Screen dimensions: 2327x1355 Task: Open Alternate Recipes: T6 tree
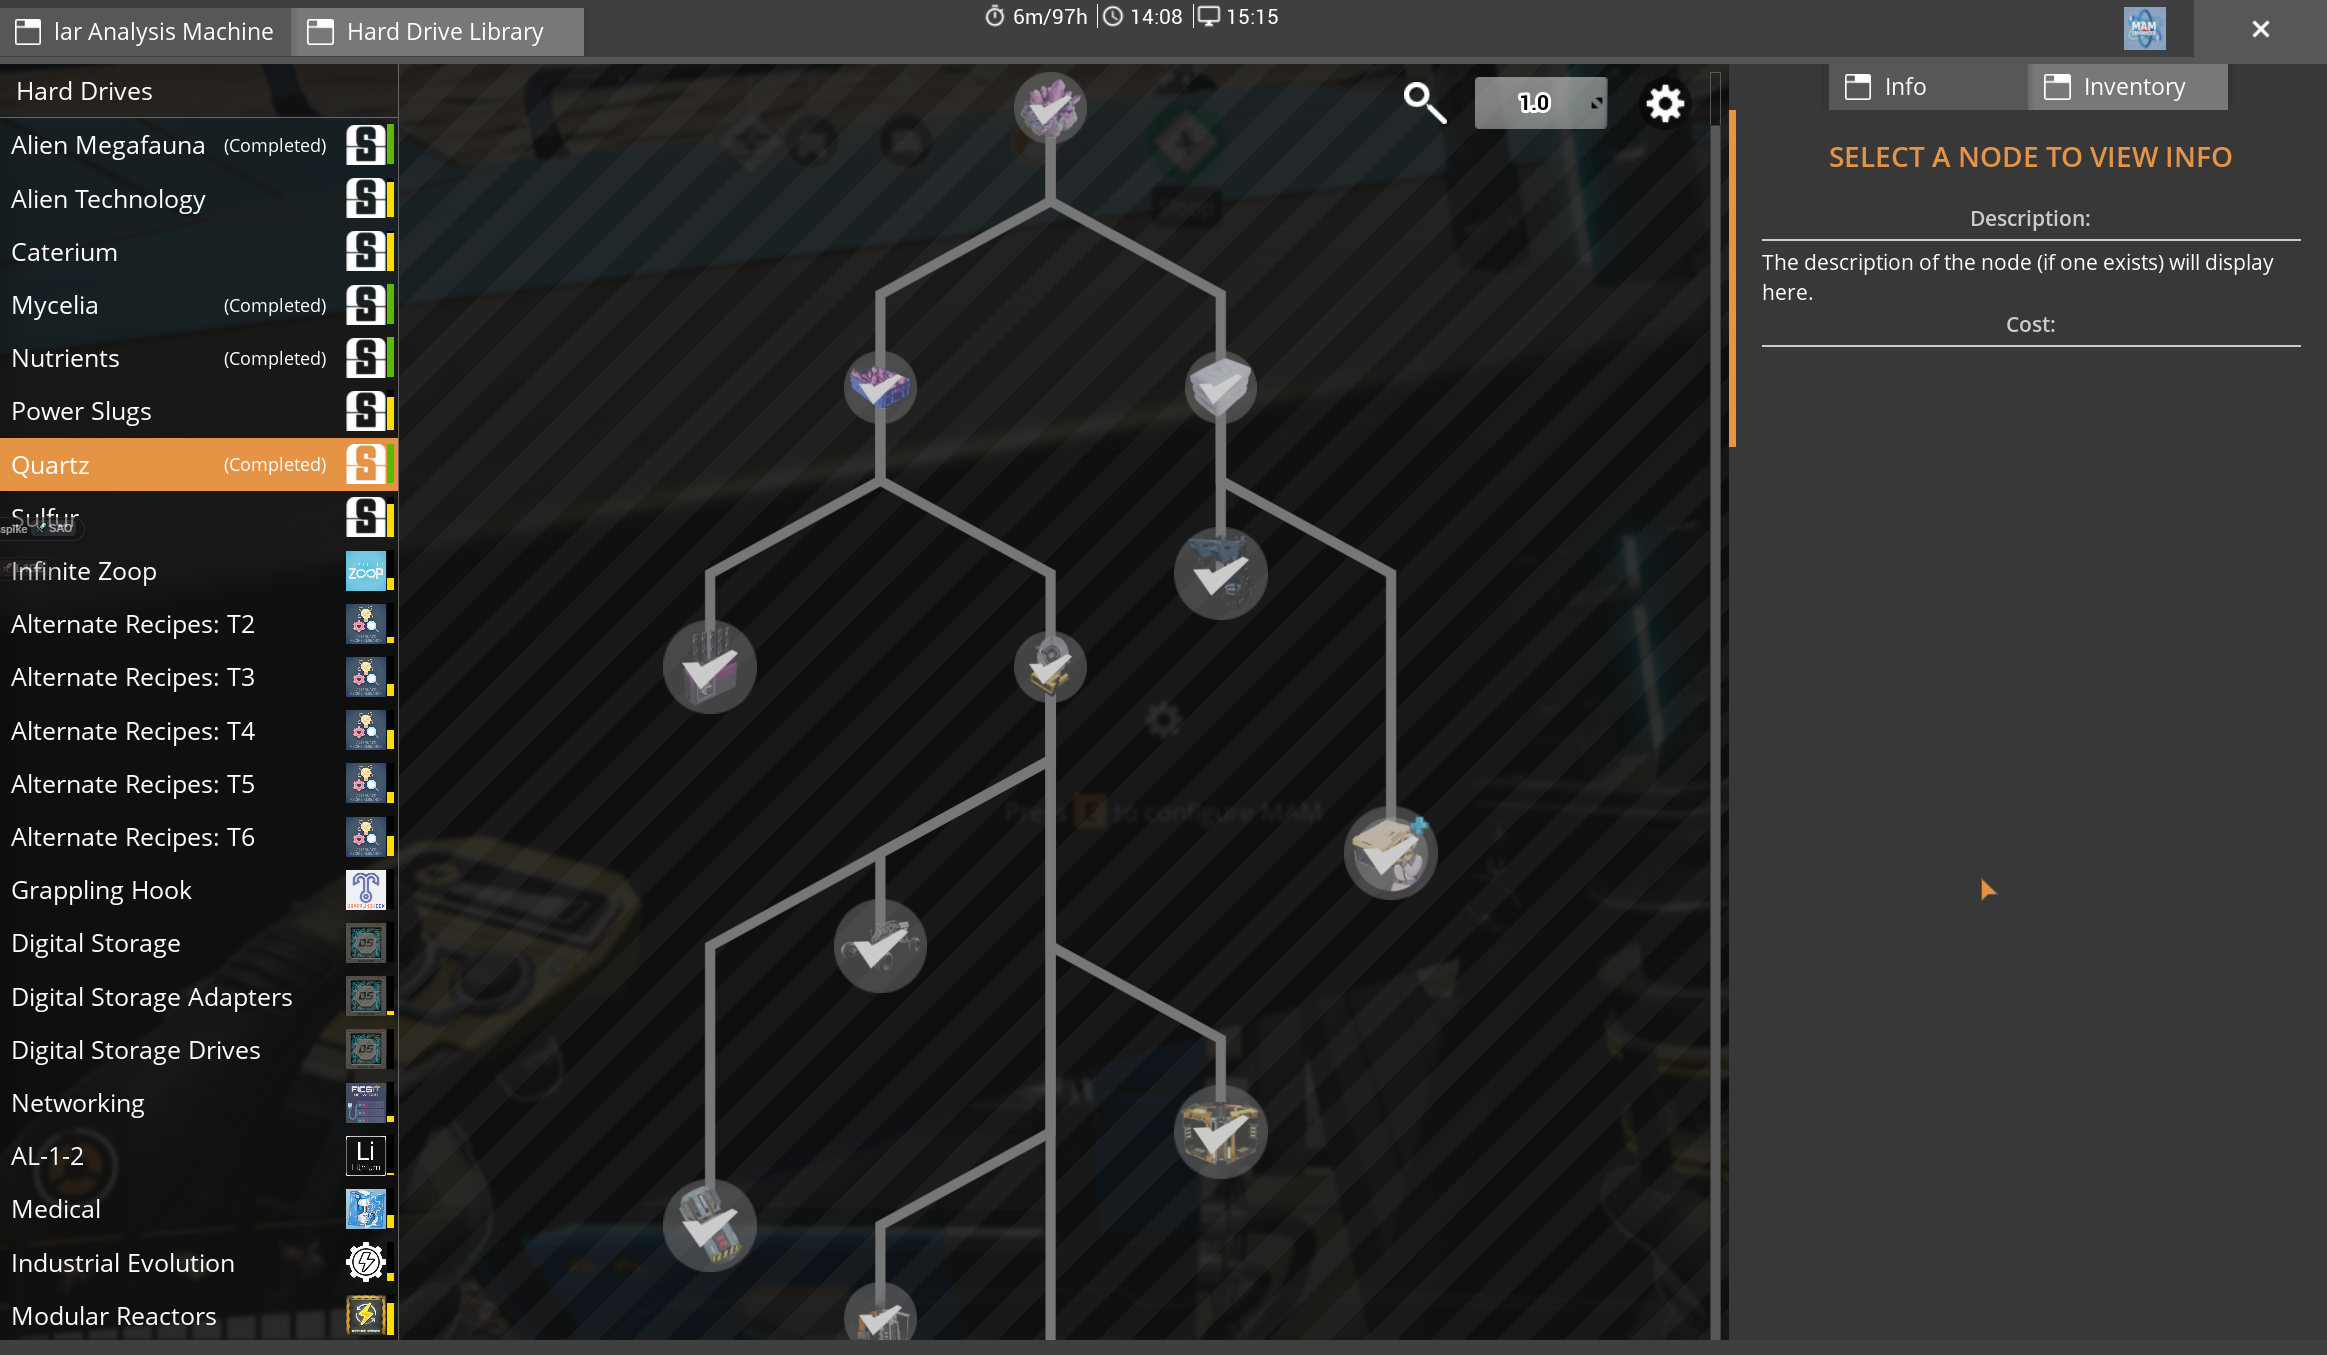pos(199,837)
